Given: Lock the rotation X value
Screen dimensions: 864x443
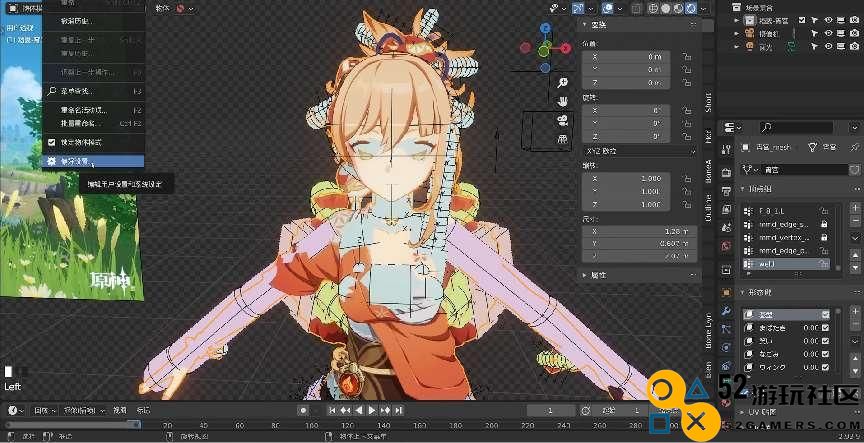Looking at the screenshot, I should pyautogui.click(x=687, y=111).
